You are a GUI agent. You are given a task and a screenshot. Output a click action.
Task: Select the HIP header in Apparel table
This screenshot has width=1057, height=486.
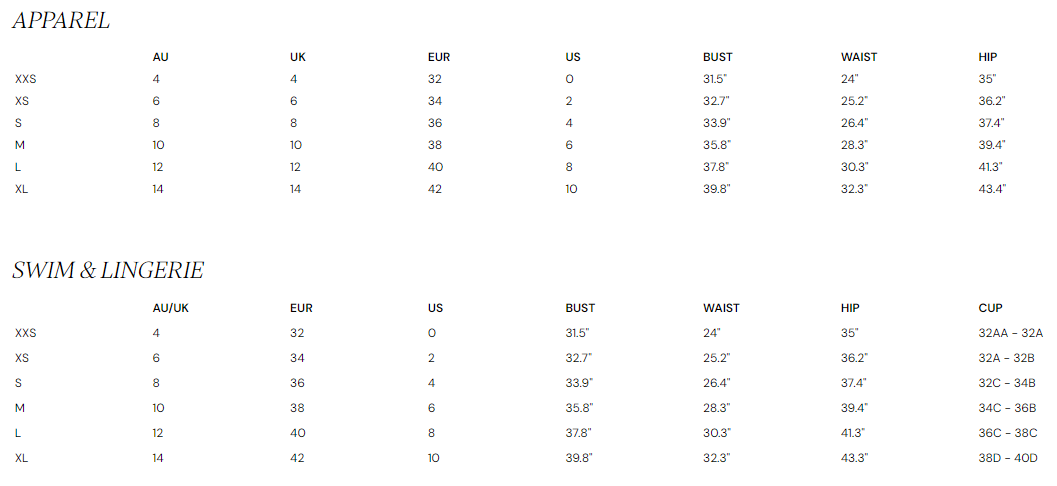988,57
